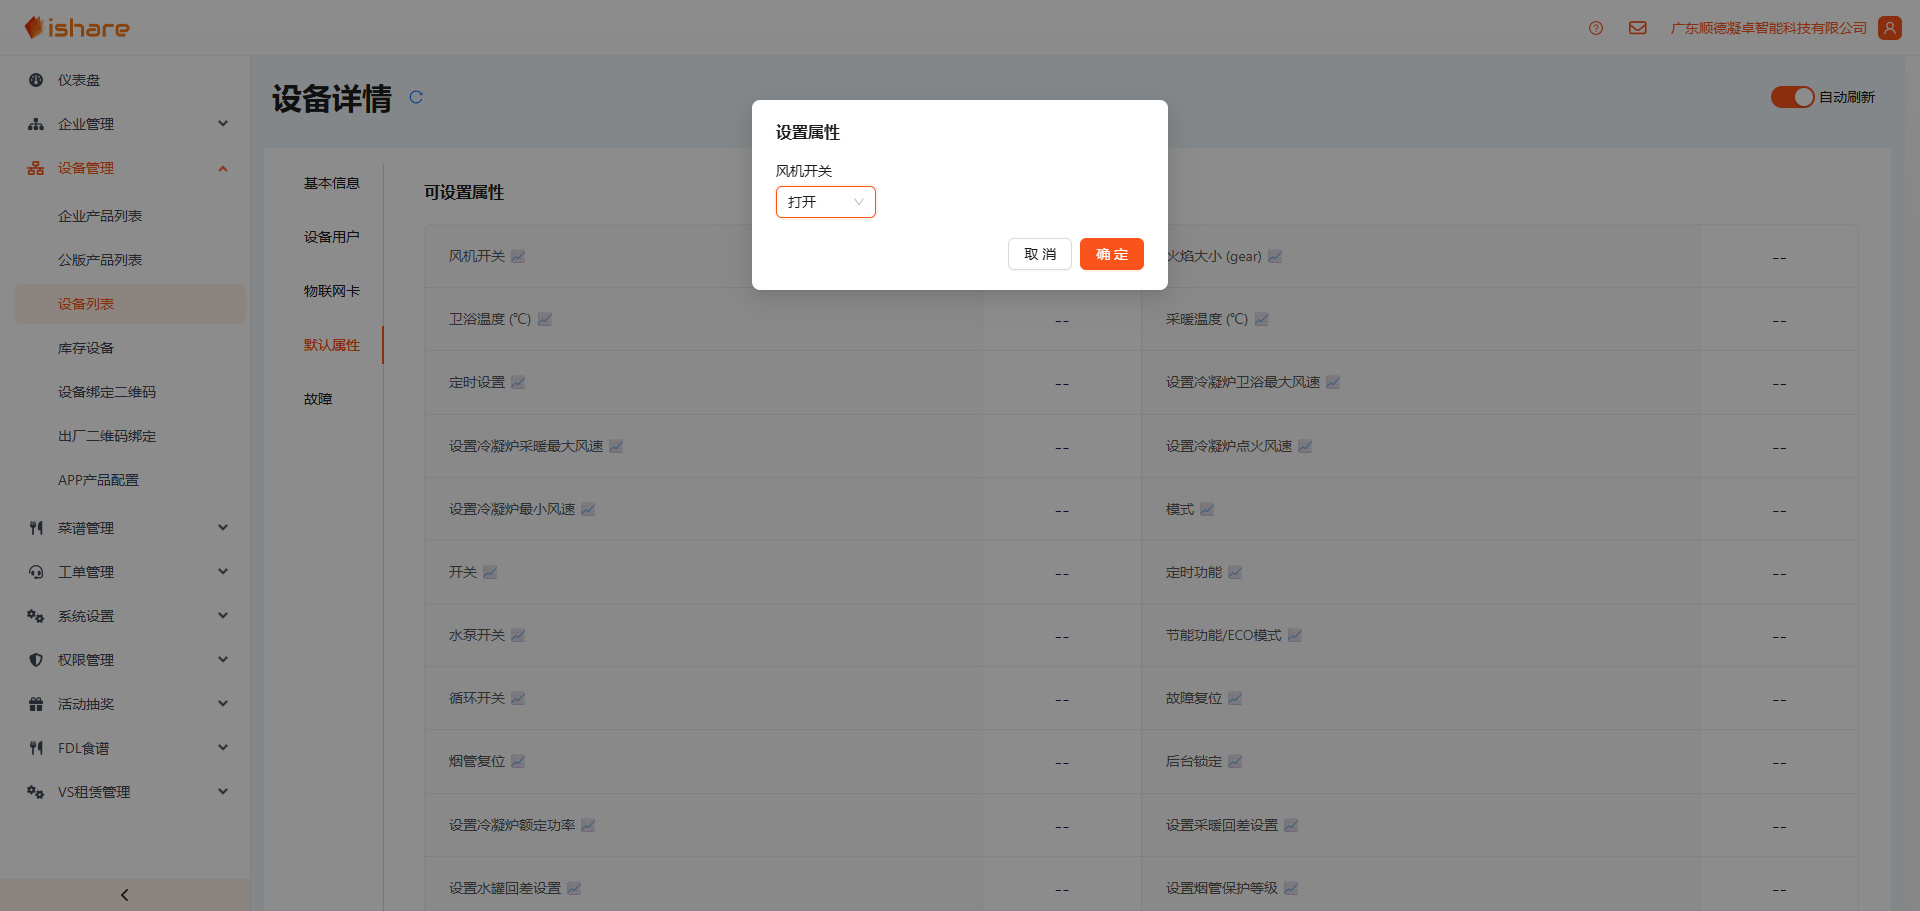Click the chart icon next to 模式
The width and height of the screenshot is (1920, 911).
(1207, 510)
